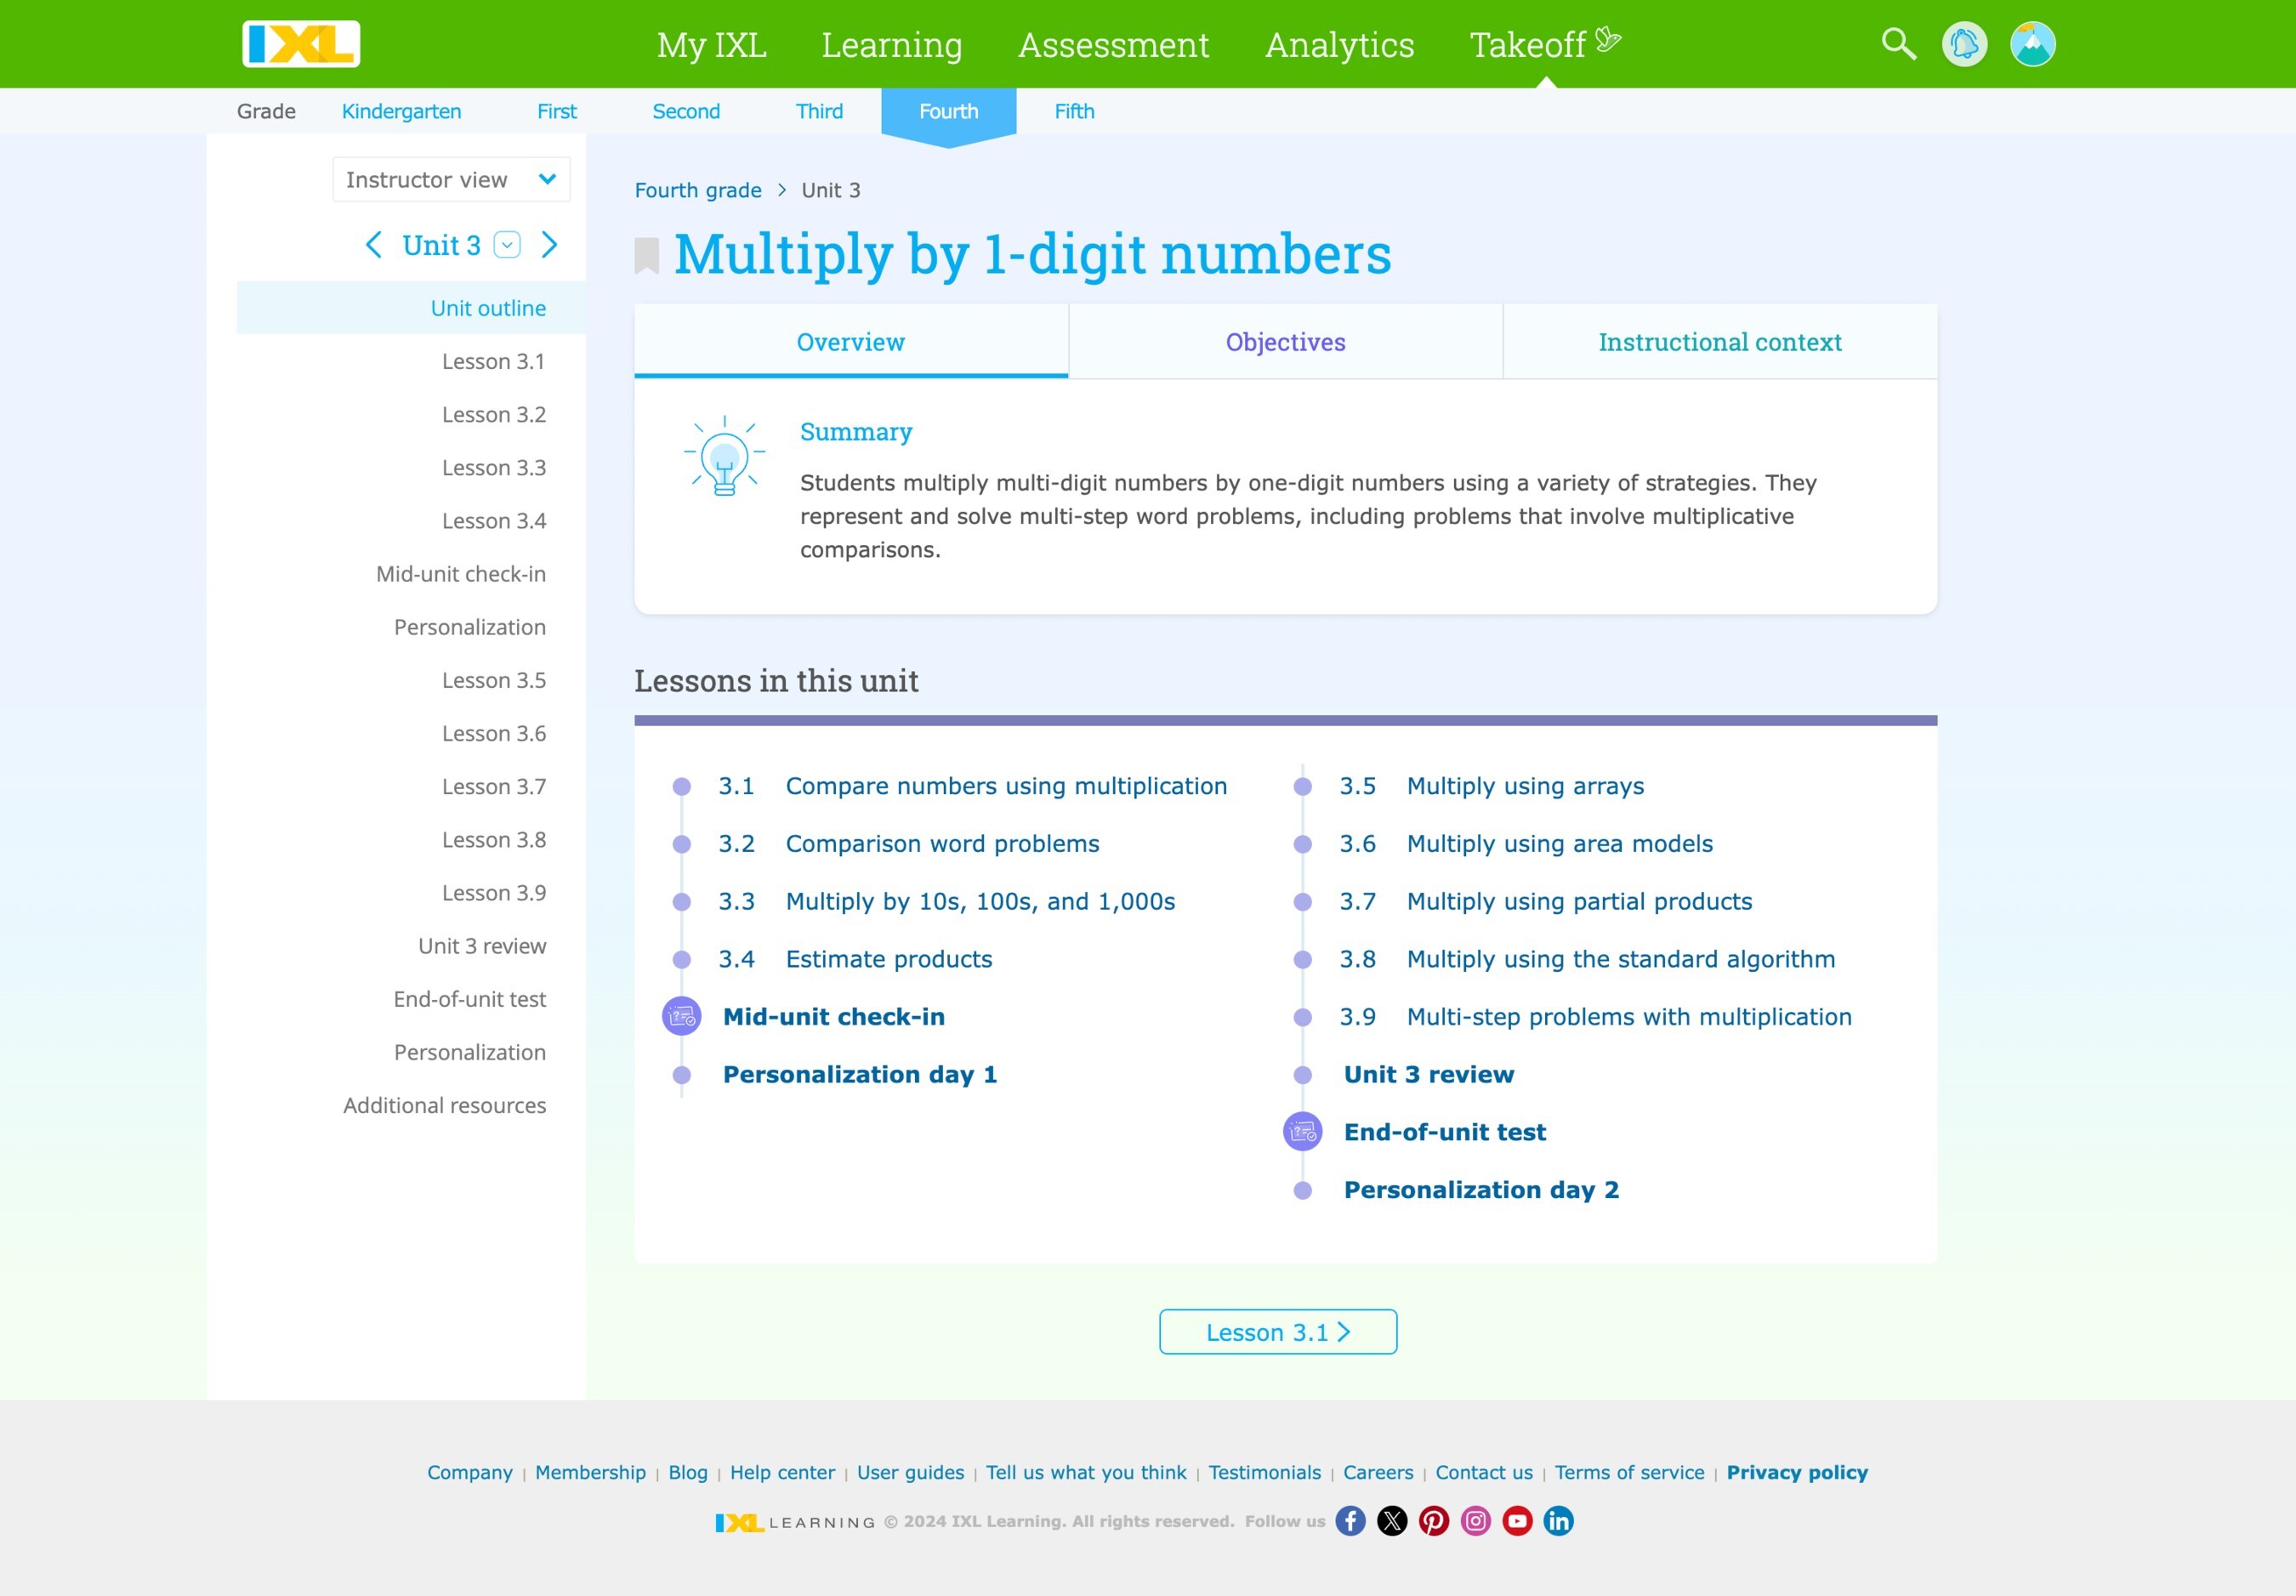The width and height of the screenshot is (2296, 1596).
Task: Click Lesson 3.1 in the sidebar
Action: point(492,361)
